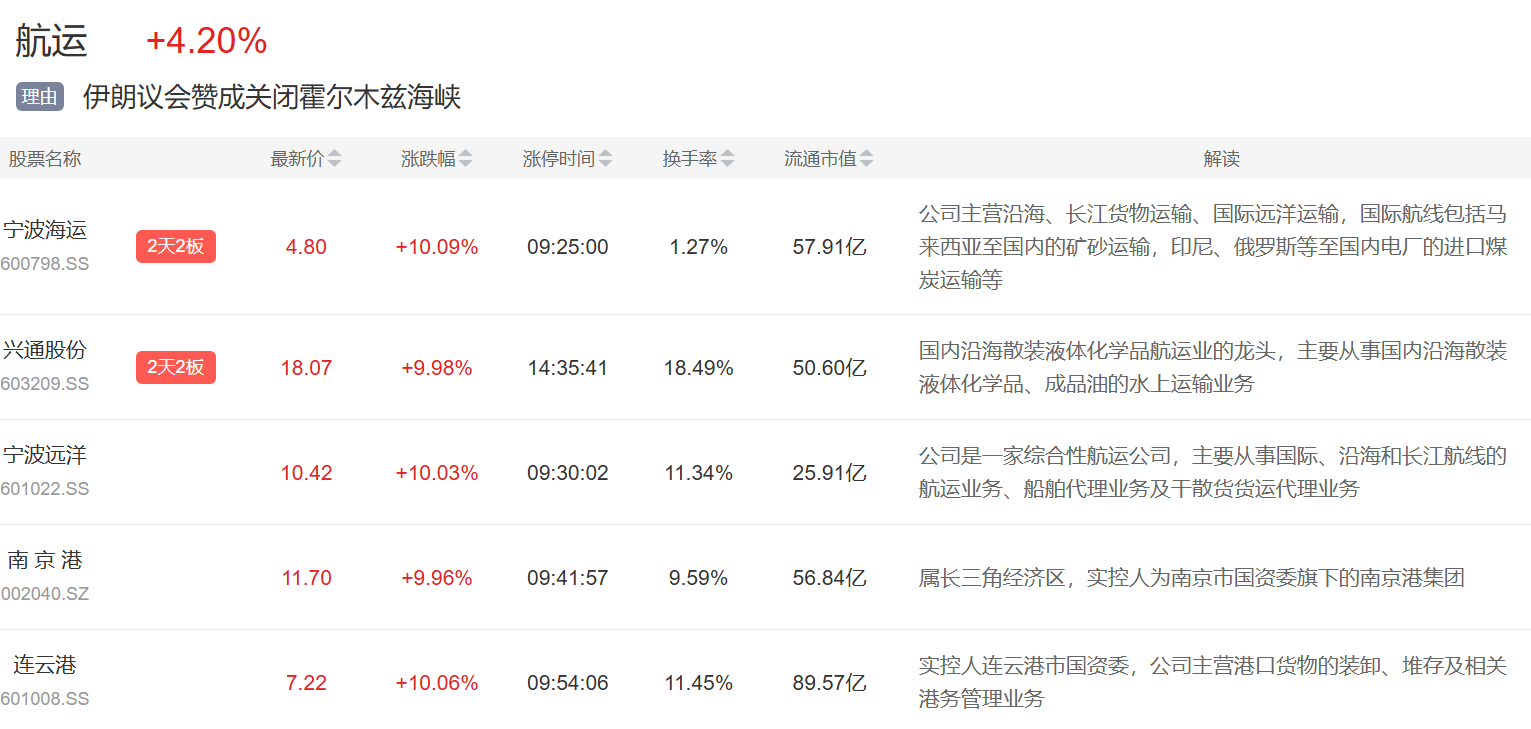Viewport: 1531px width, 729px height.
Task: Open 宁波海运 stock details
Action: pyautogui.click(x=45, y=230)
